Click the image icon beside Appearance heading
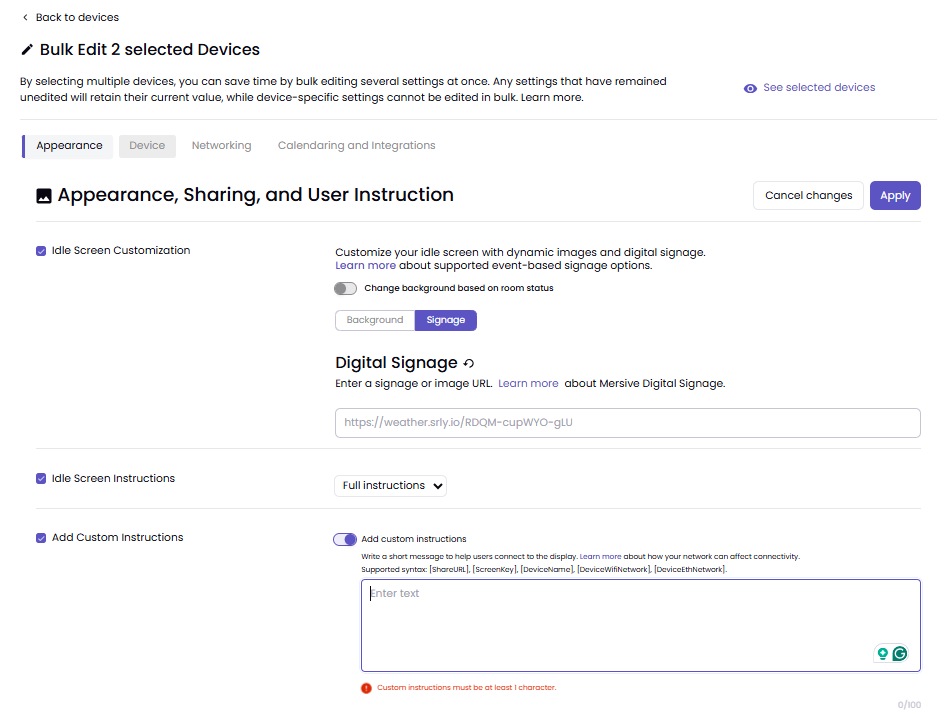 point(44,196)
